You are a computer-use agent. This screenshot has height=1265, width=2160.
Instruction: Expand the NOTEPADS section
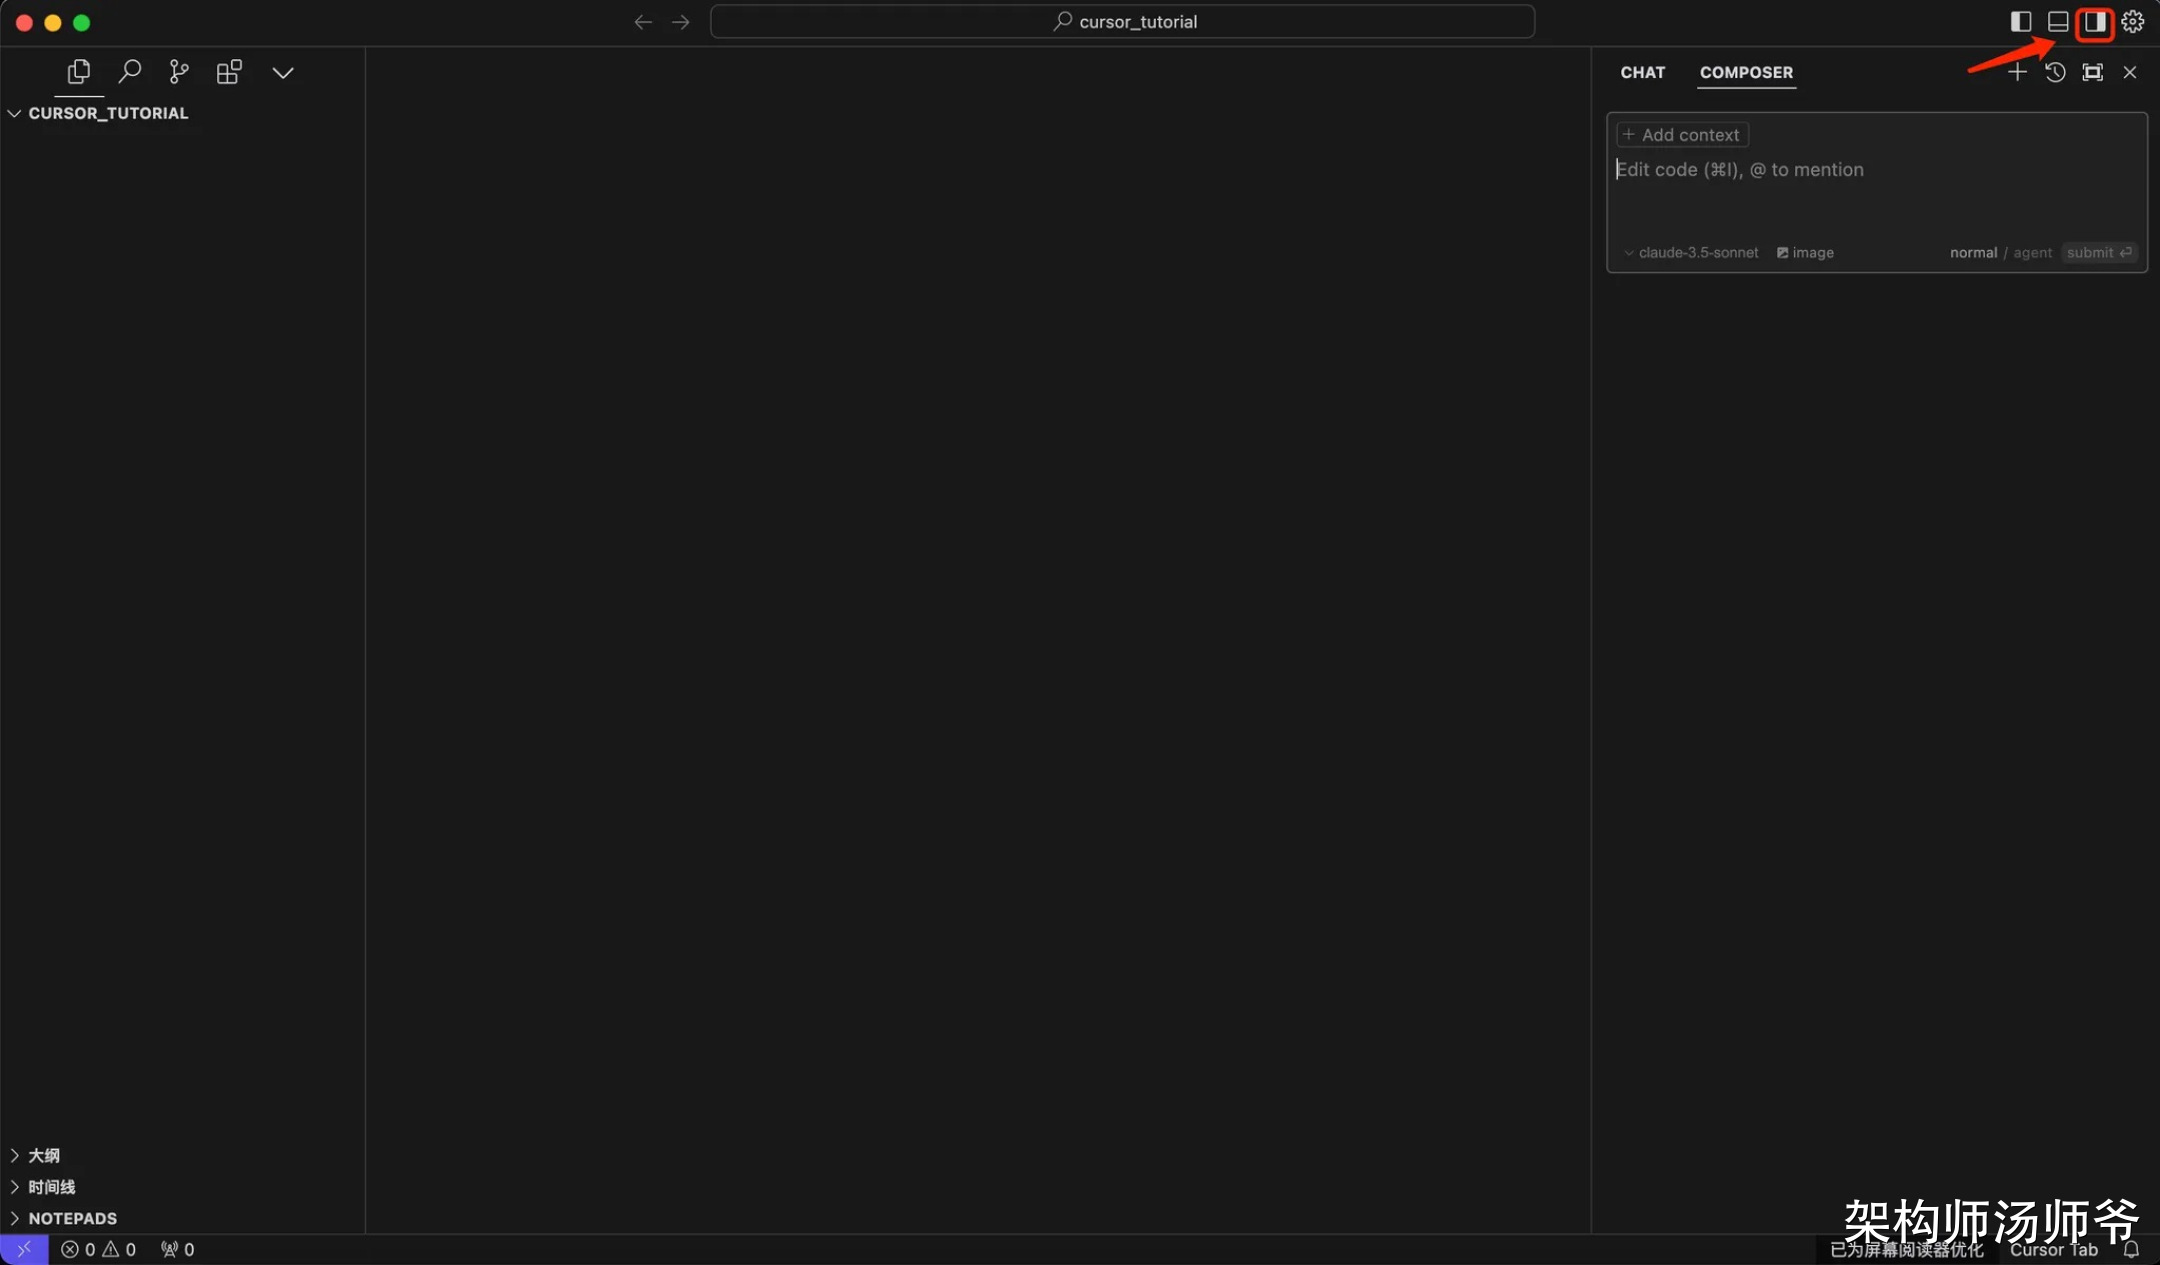pyautogui.click(x=72, y=1218)
